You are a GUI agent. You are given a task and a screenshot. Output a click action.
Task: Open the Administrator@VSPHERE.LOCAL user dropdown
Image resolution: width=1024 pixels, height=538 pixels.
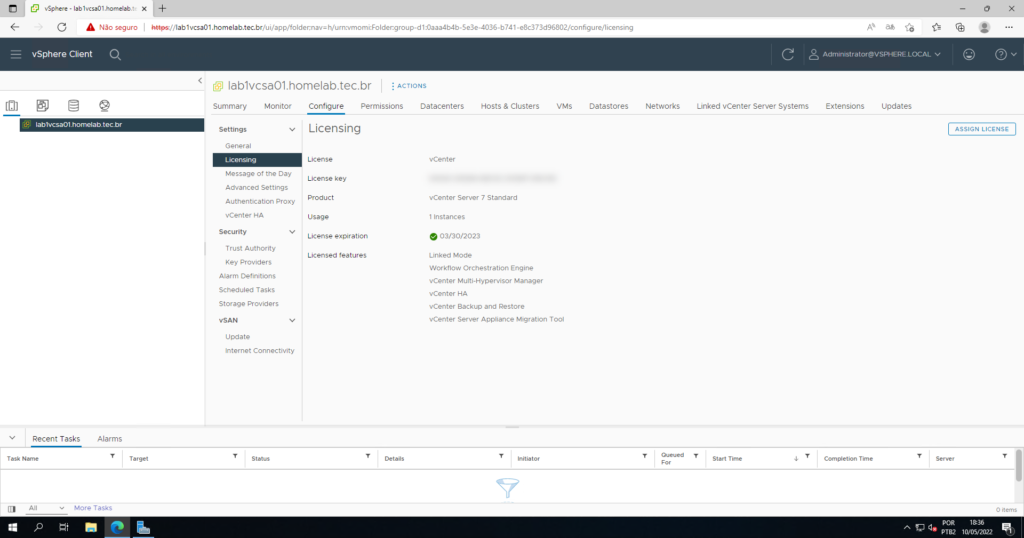[875, 54]
